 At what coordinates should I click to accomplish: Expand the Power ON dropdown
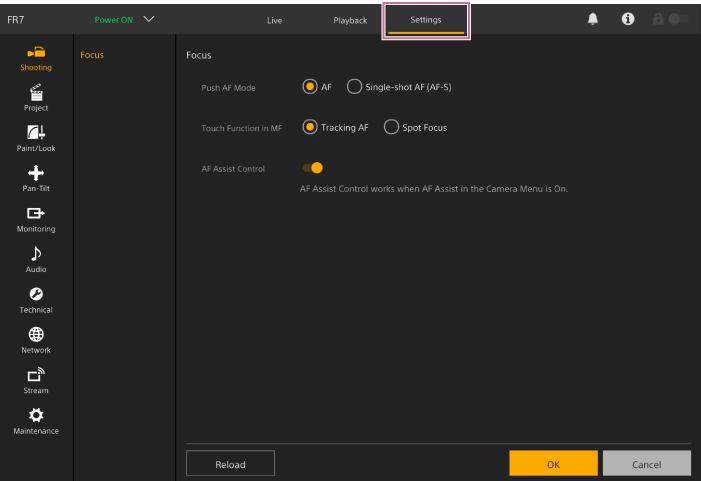(149, 19)
